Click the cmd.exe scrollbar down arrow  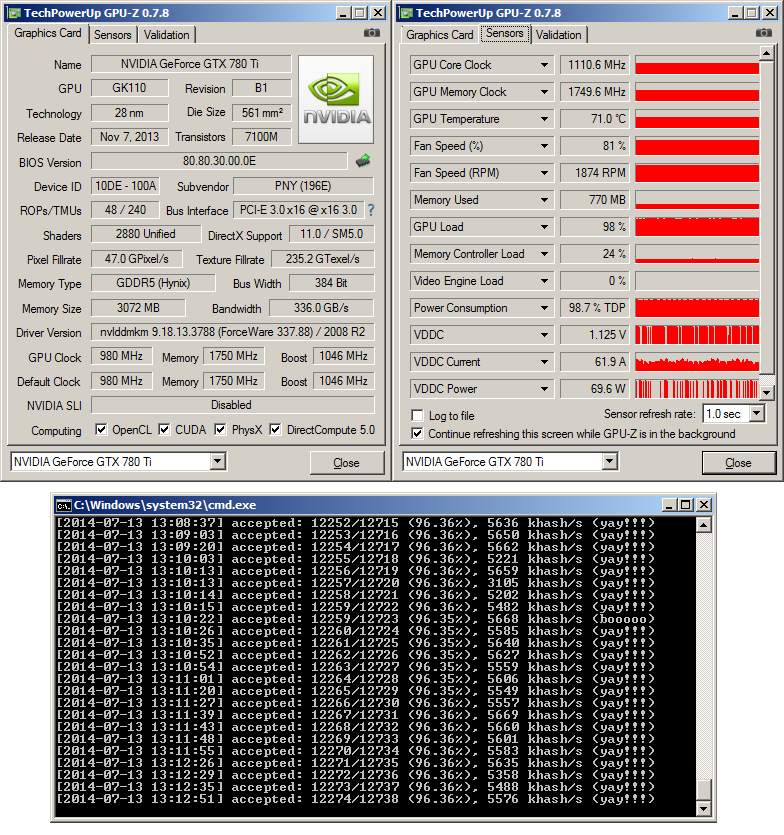point(704,808)
